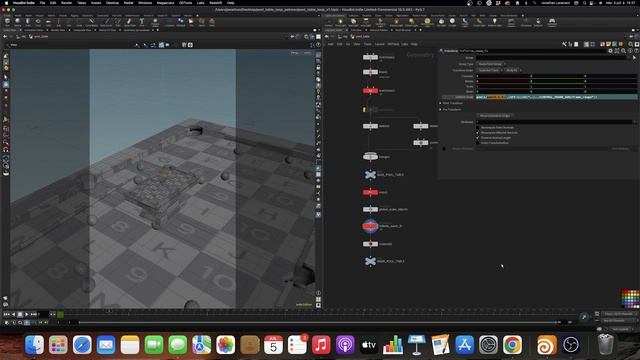Viewport: 640px width, 360px height.
Task: Select the Gamepad Camera shelf tool
Action: pos(552,22)
